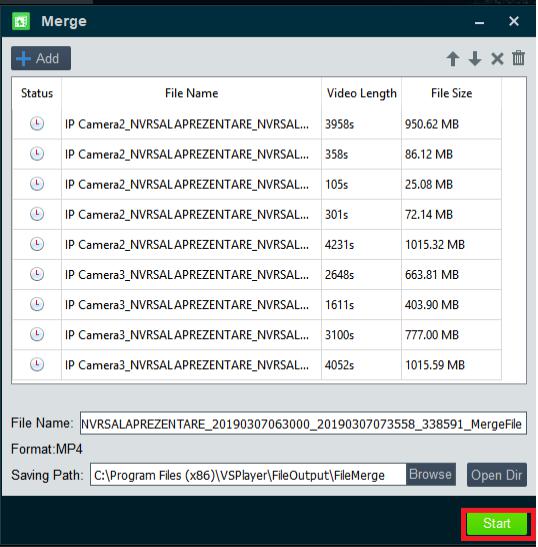
Task: Start the merge process
Action: 497,523
